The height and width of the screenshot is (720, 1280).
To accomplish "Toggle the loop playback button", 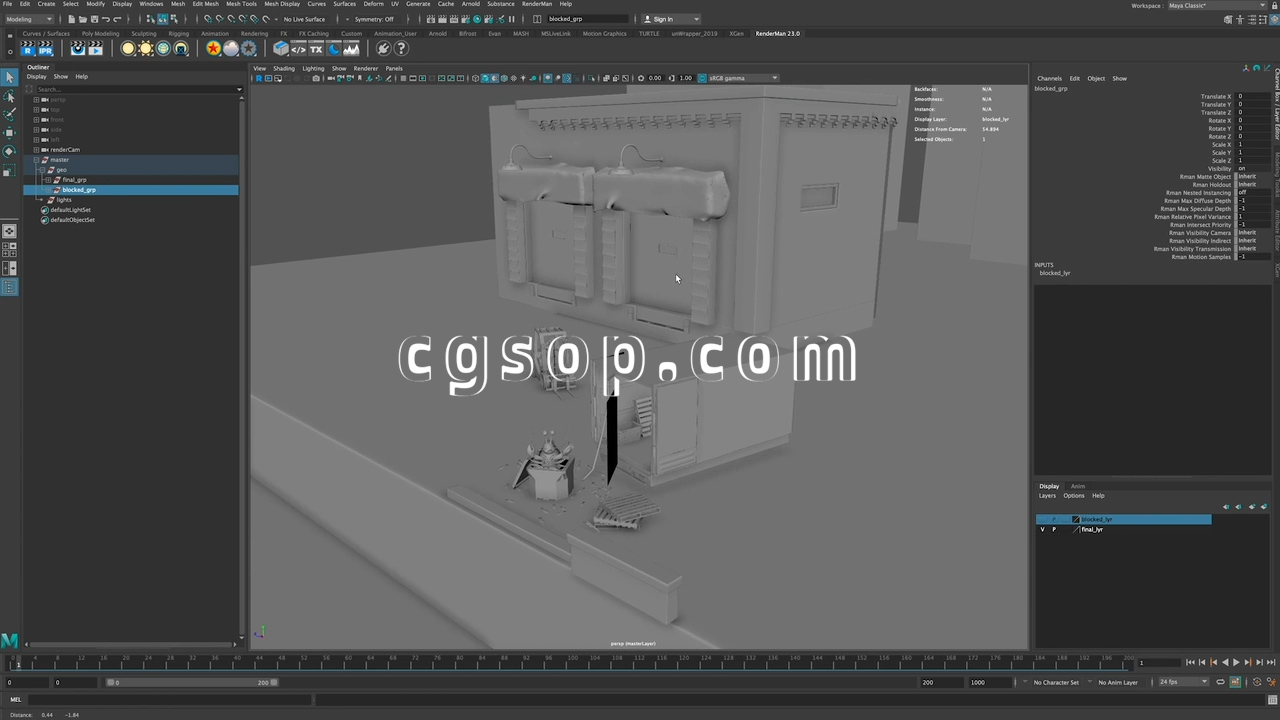I will (1222, 682).
